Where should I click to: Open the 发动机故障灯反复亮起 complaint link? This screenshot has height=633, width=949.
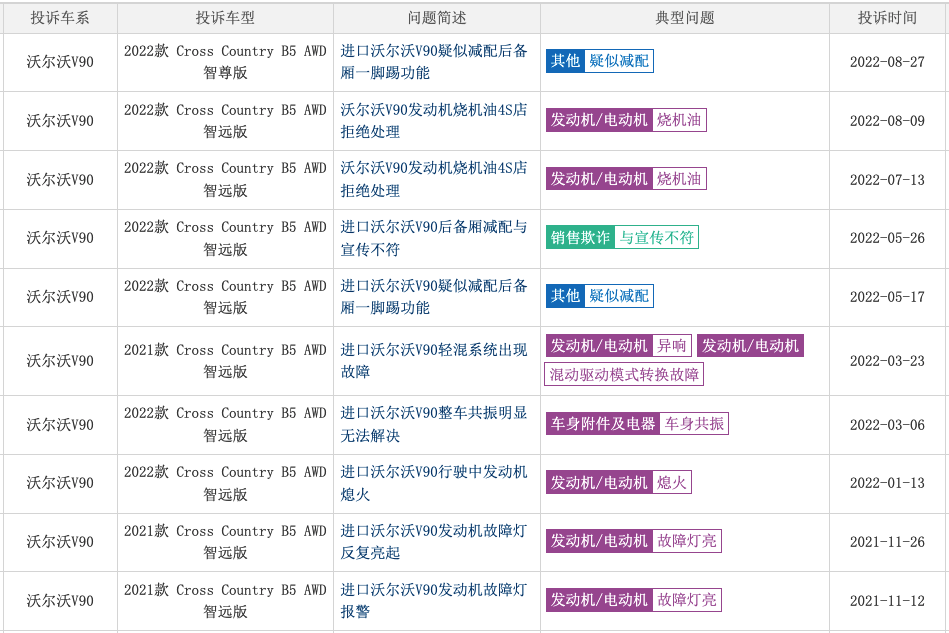pyautogui.click(x=433, y=542)
